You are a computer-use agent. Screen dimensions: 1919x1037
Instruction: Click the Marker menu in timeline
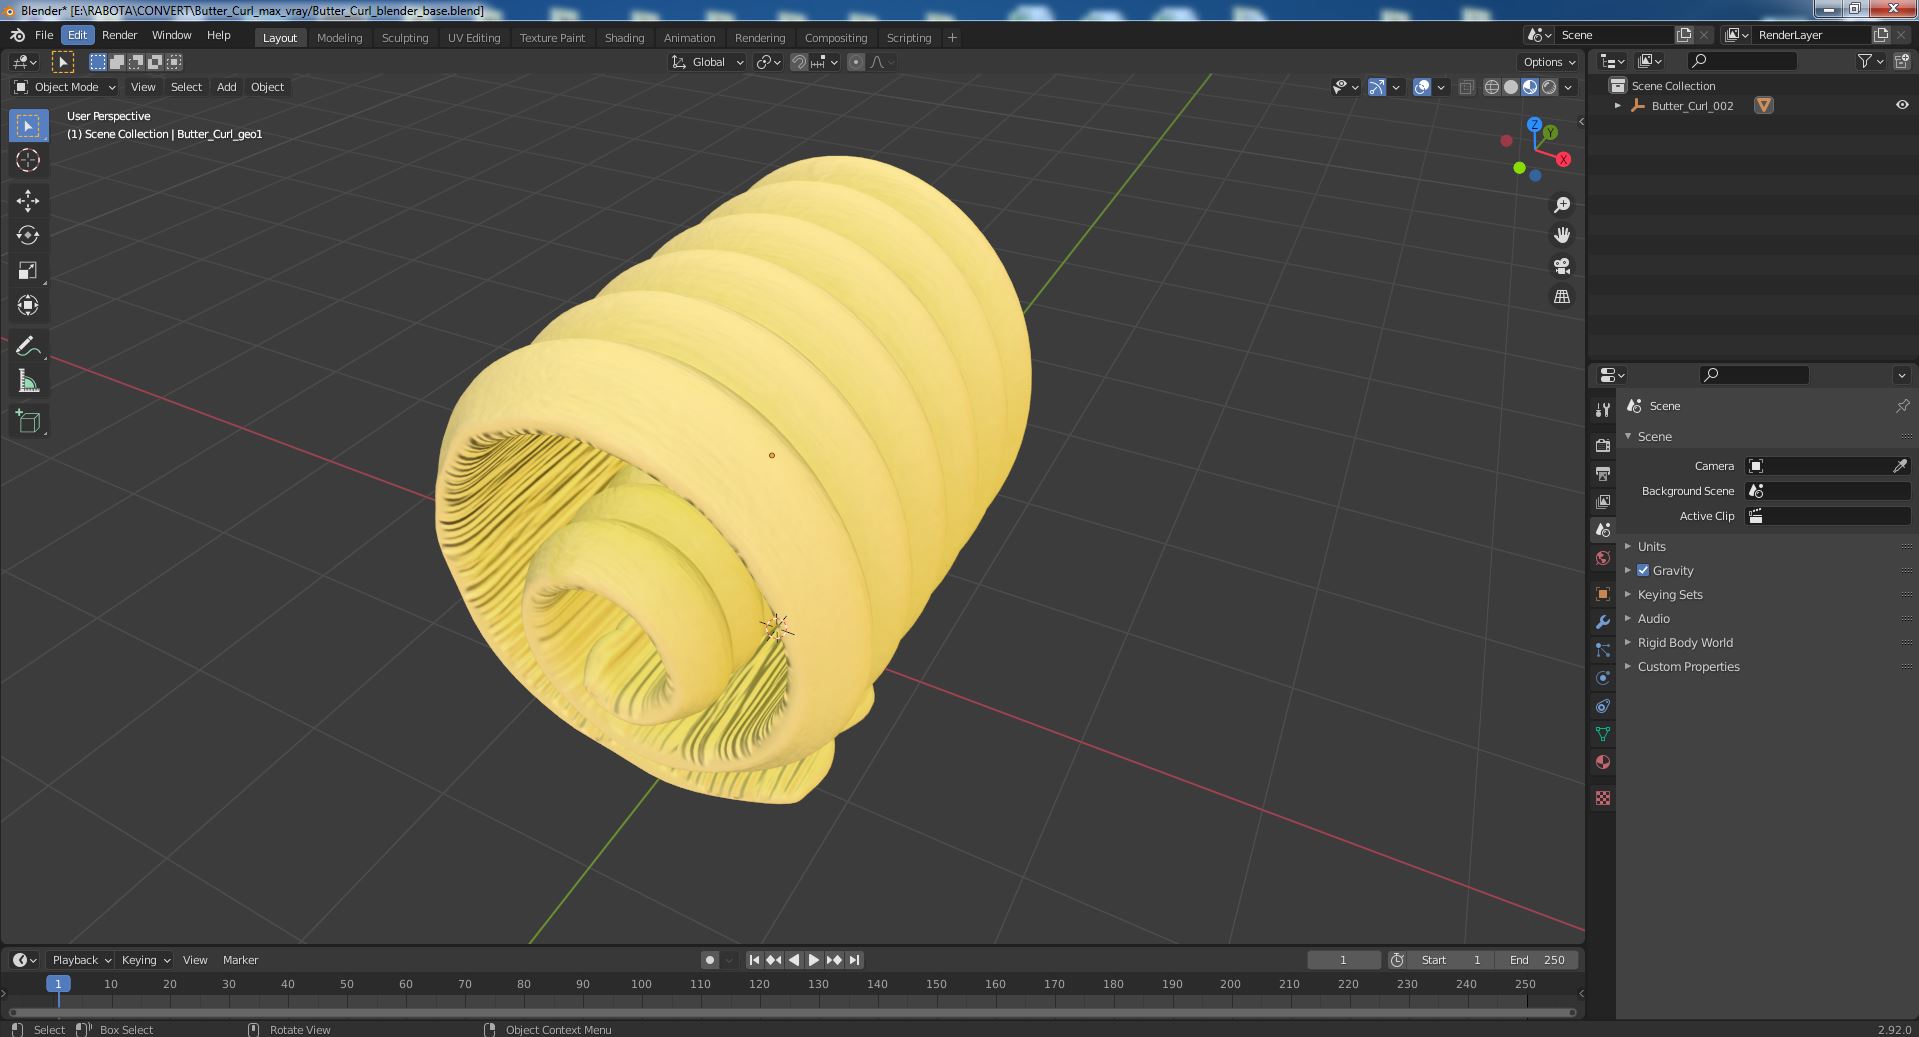[240, 960]
